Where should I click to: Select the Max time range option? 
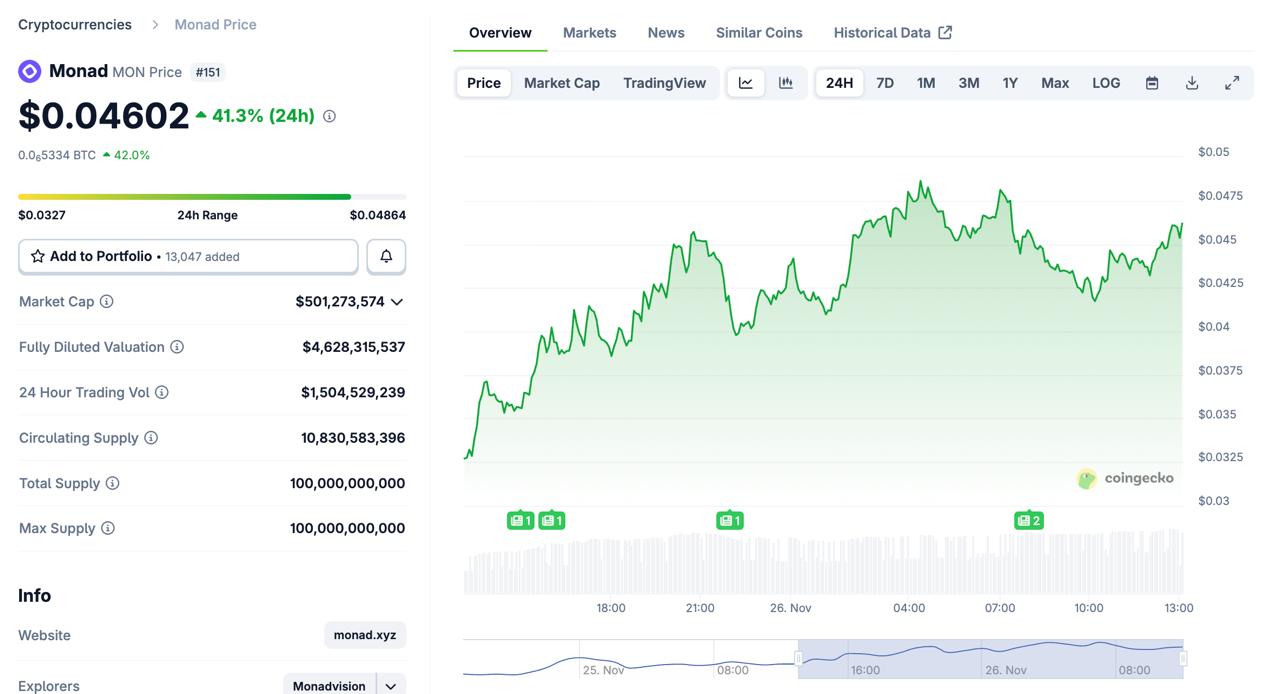1055,83
